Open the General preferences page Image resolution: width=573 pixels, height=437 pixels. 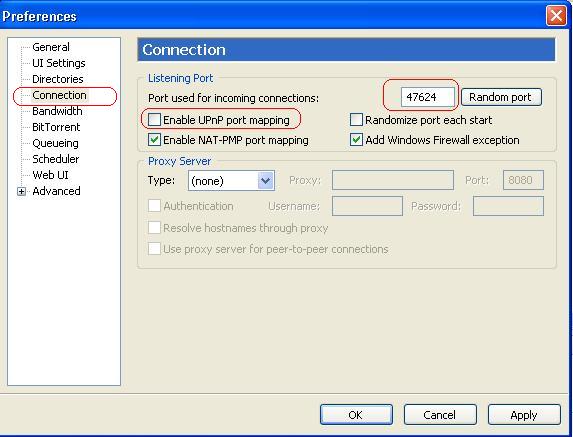coord(51,47)
